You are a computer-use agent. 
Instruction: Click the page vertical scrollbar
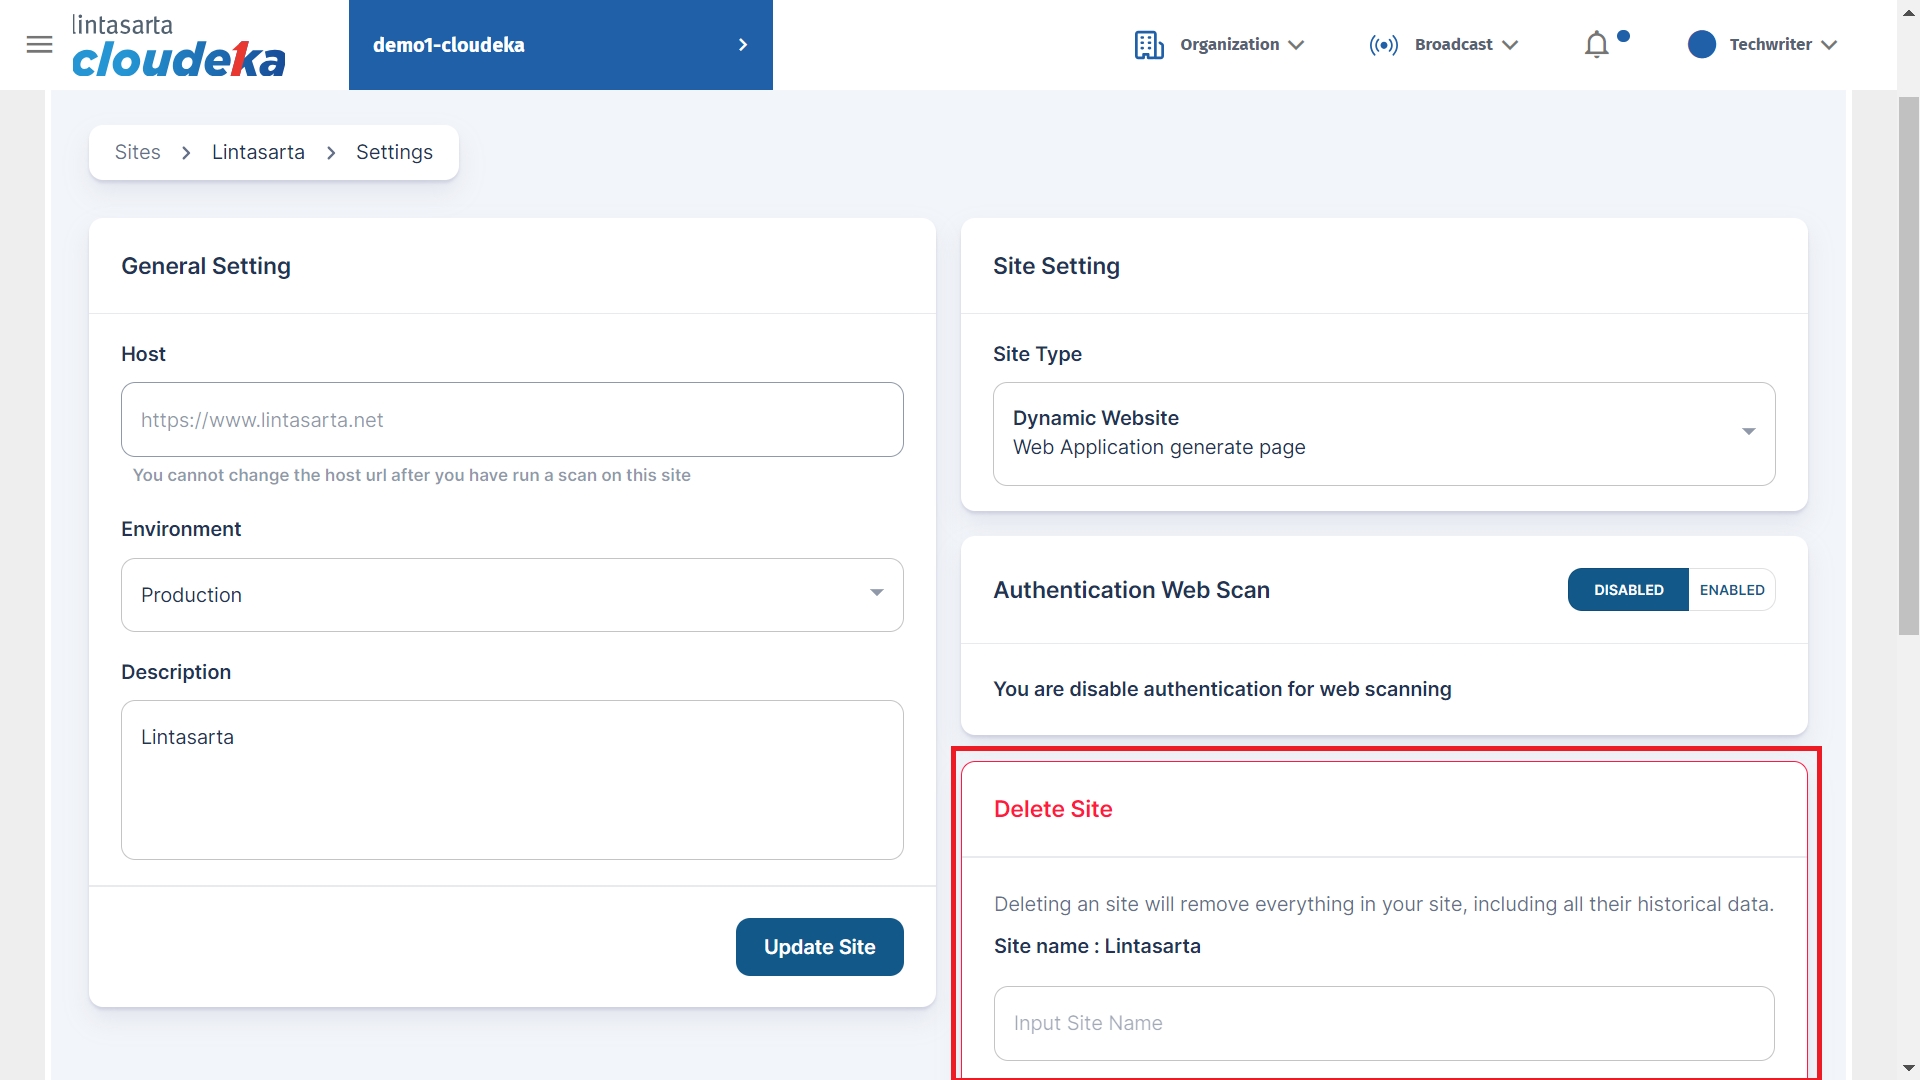pyautogui.click(x=1908, y=365)
